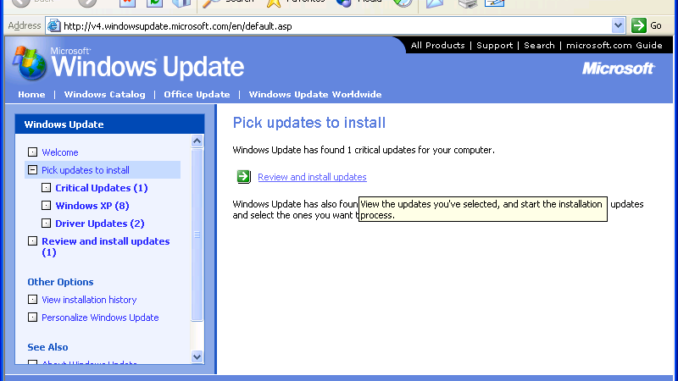
Task: Open the address bar dropdown arrow
Action: [x=618, y=26]
